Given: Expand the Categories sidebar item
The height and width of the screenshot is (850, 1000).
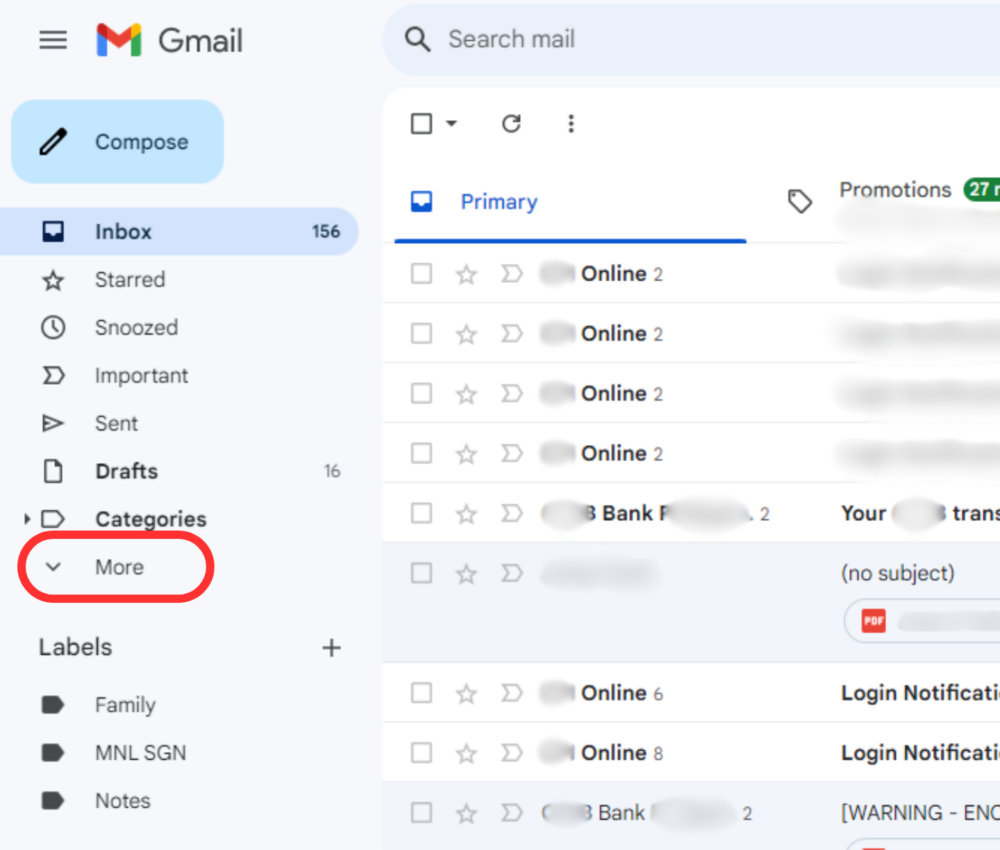Looking at the screenshot, I should pyautogui.click(x=27, y=518).
